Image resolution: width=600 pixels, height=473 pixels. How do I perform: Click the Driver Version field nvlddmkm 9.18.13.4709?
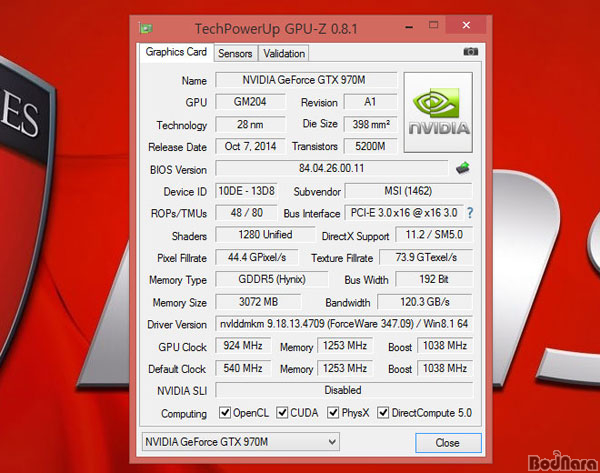(x=344, y=324)
